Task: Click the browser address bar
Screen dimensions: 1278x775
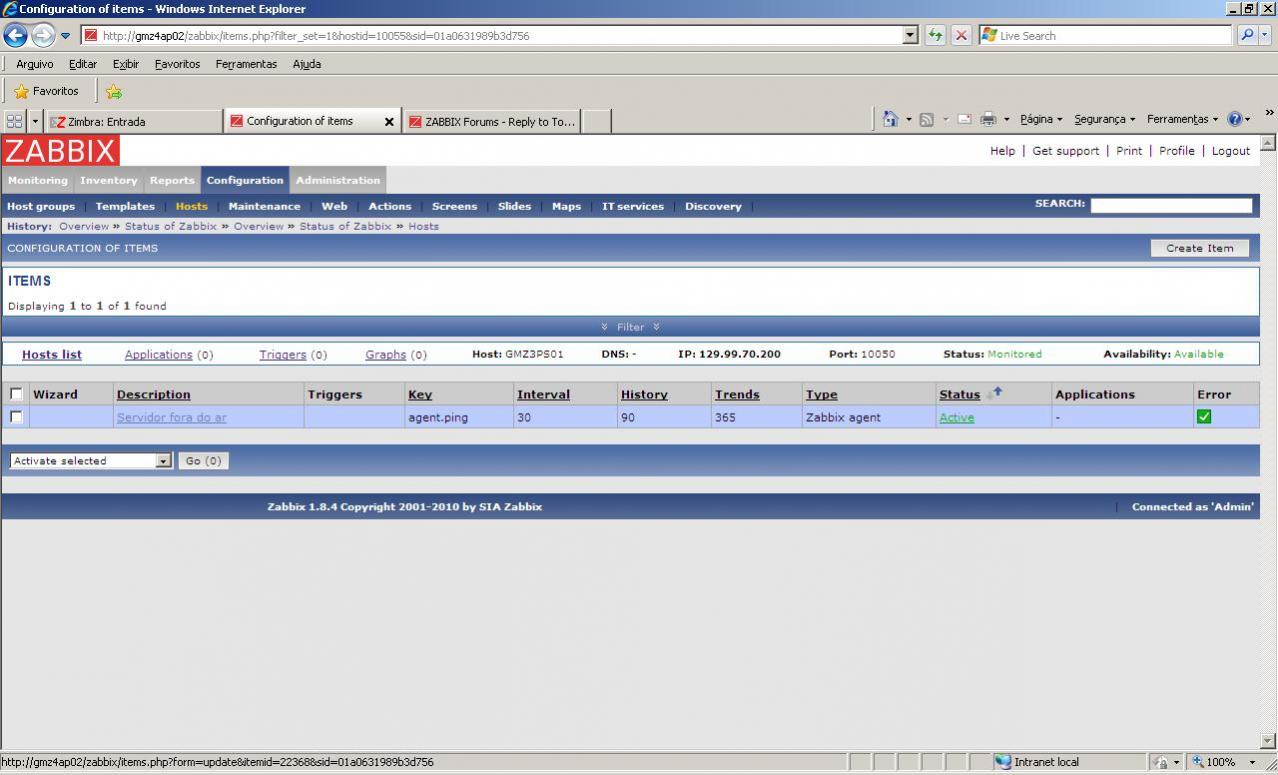Action: tap(492, 35)
